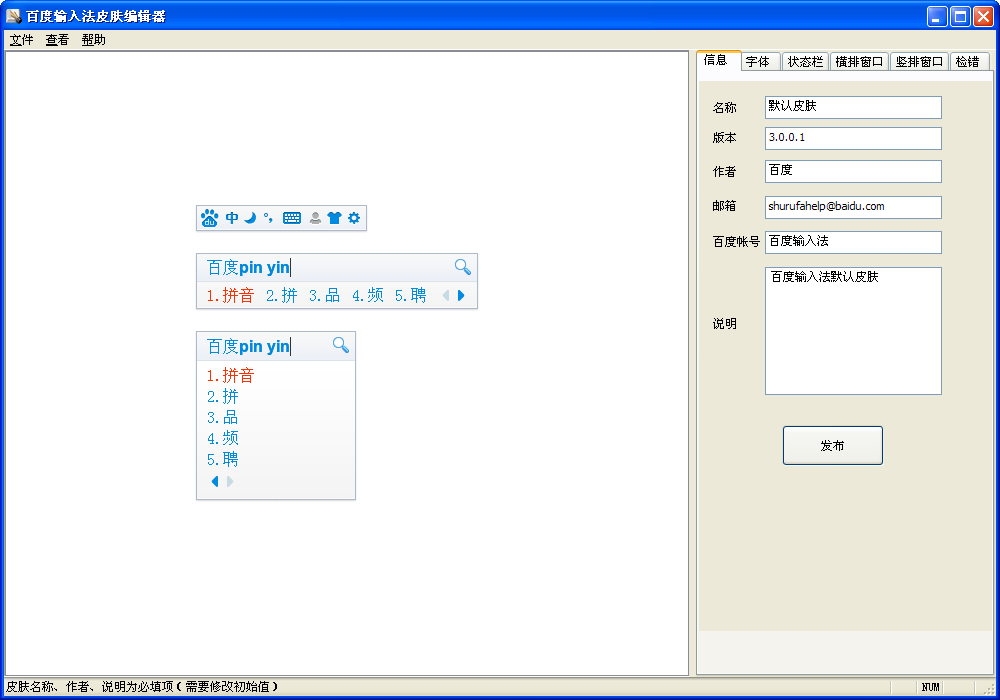Toggle the punctuation mode icon
Viewport: 1000px width, 700px height.
pyautogui.click(x=268, y=218)
